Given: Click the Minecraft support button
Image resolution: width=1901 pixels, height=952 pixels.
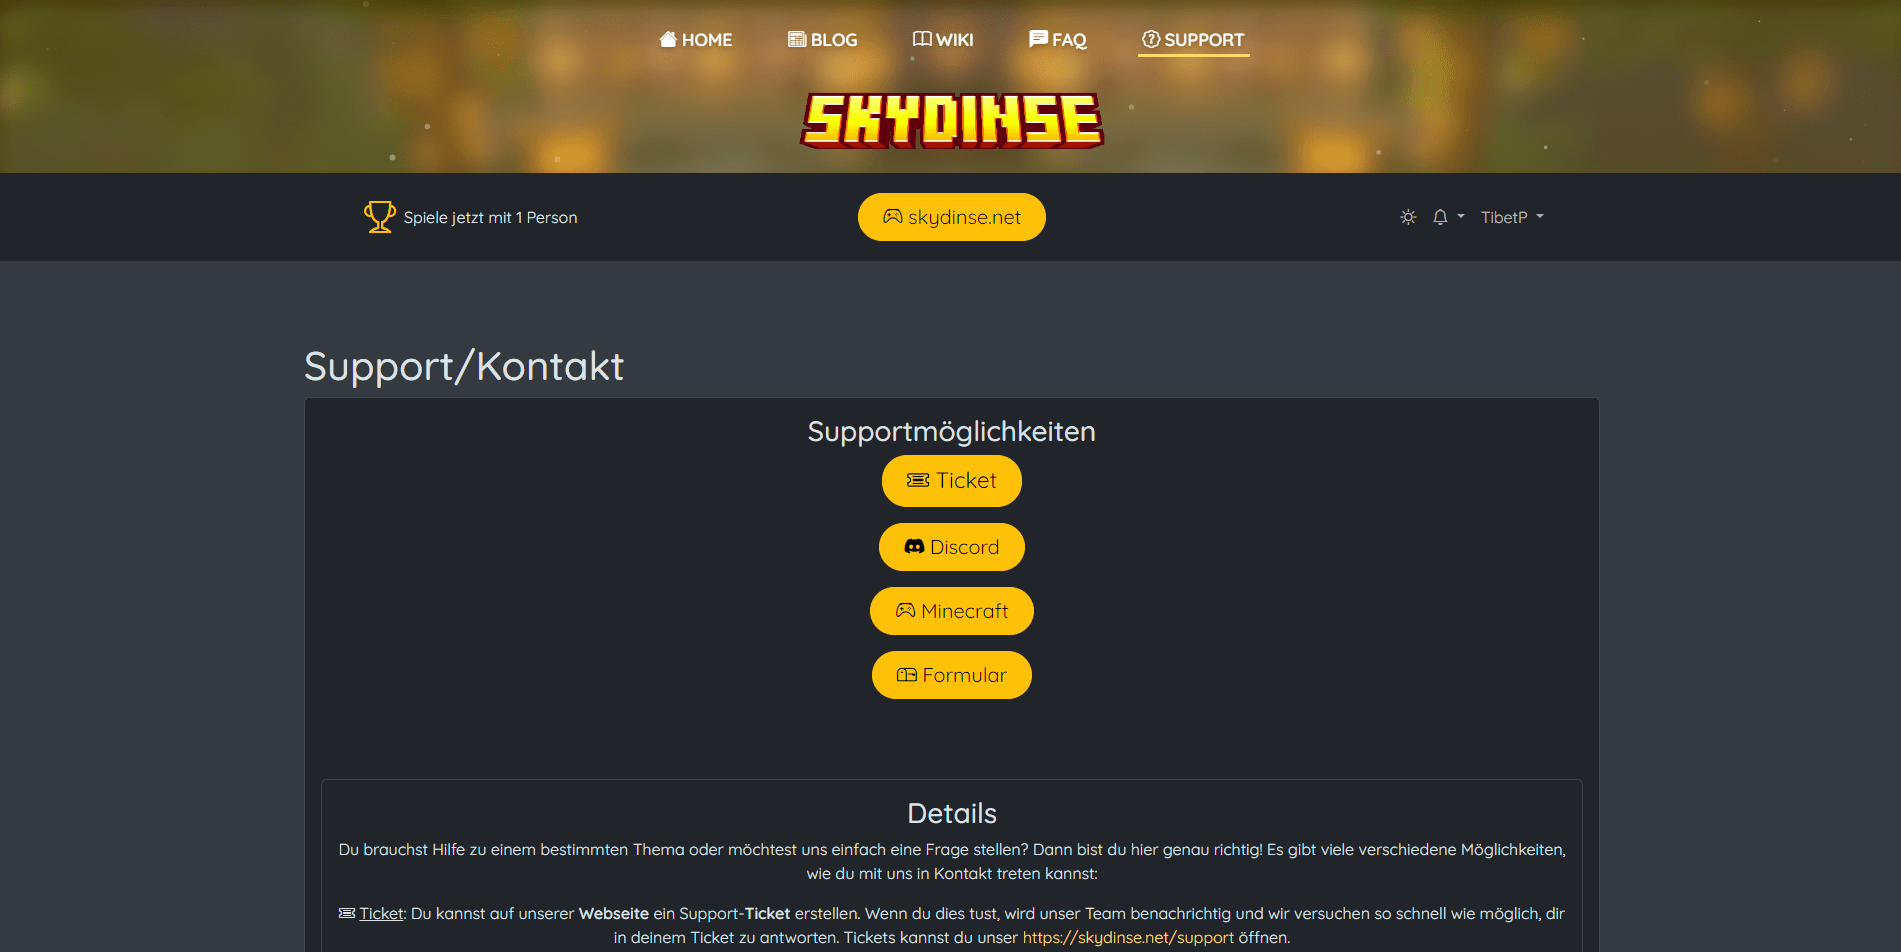Looking at the screenshot, I should point(952,611).
